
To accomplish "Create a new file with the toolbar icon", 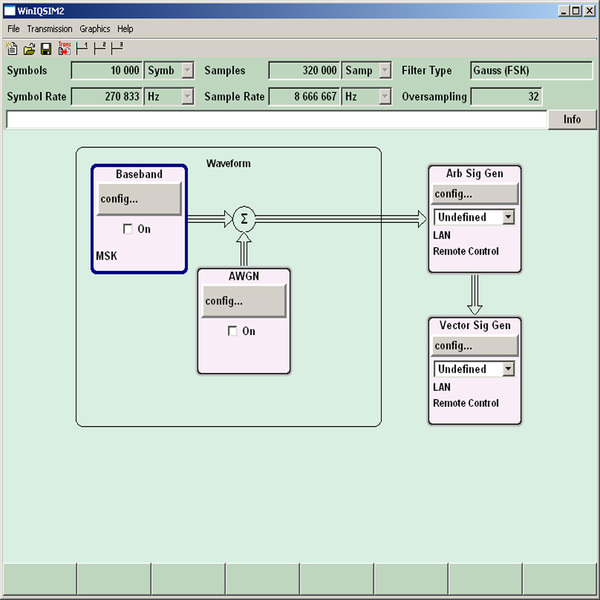I will coord(12,49).
